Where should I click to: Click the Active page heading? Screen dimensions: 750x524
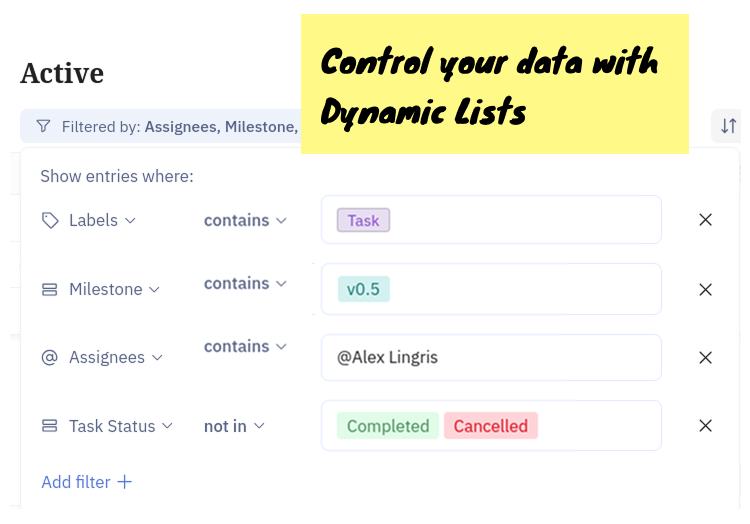62,73
